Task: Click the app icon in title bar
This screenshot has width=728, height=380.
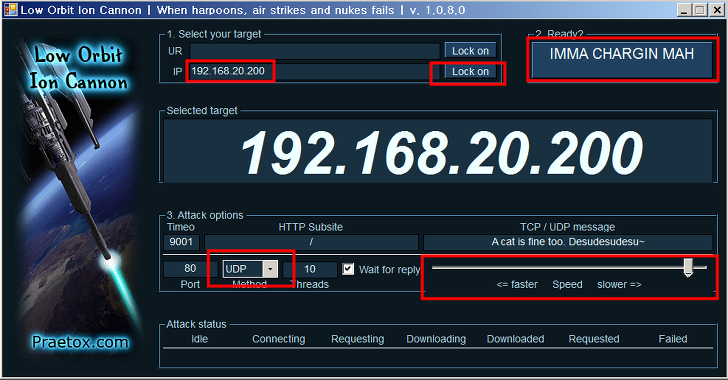Action: click(x=10, y=10)
